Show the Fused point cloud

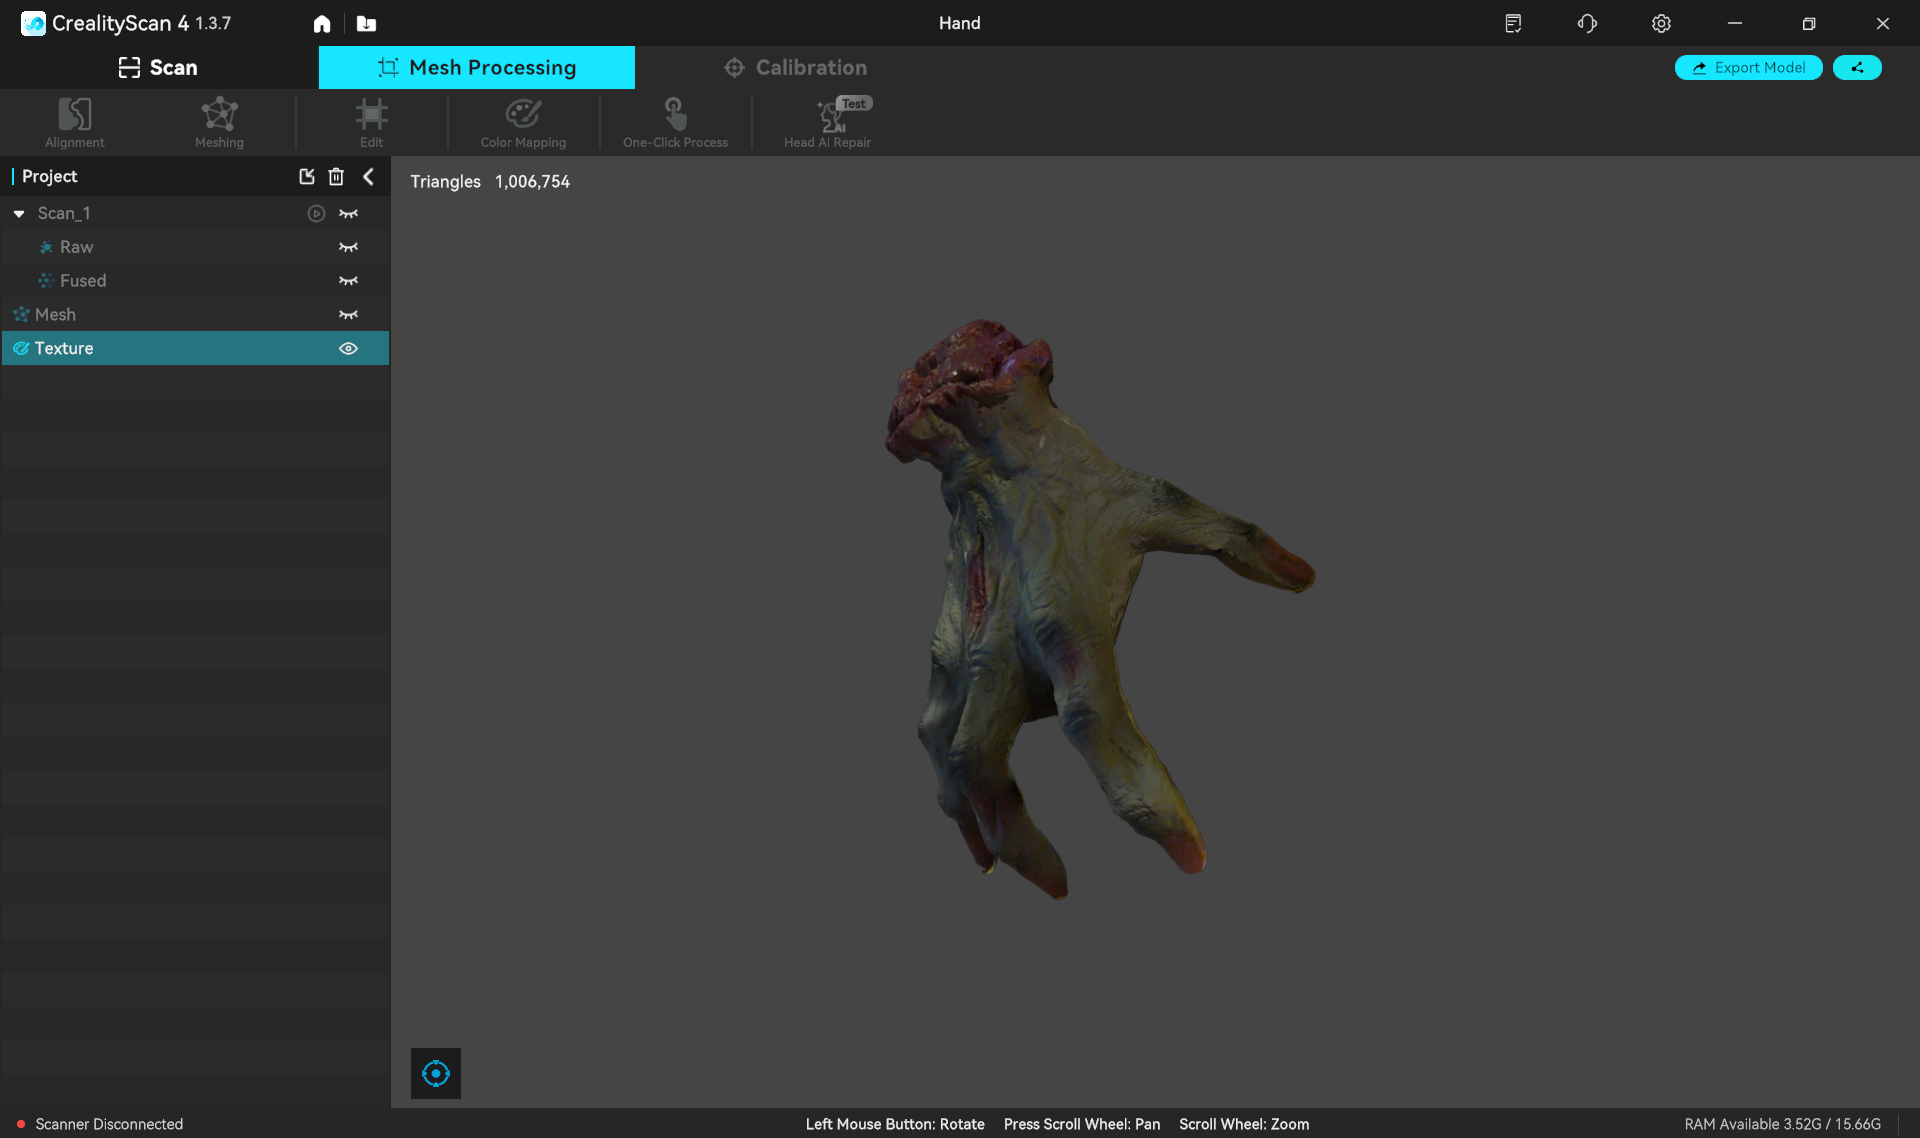coord(348,281)
